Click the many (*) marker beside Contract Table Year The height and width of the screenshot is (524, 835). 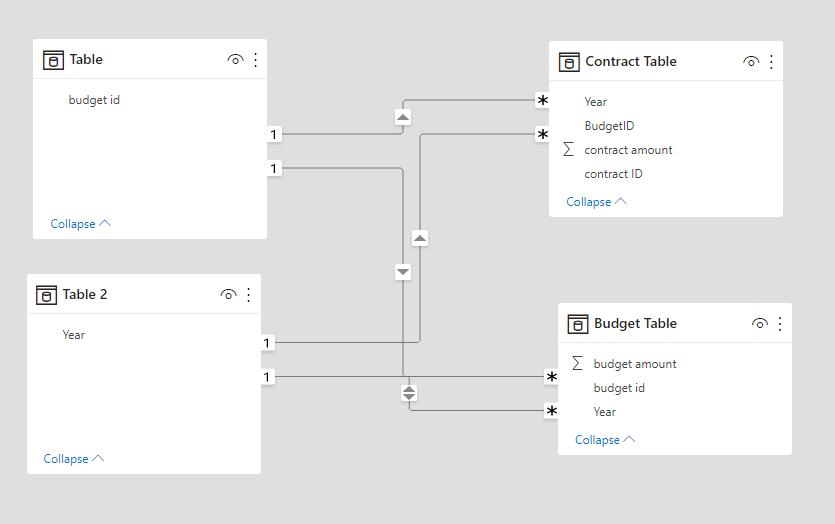pos(542,100)
